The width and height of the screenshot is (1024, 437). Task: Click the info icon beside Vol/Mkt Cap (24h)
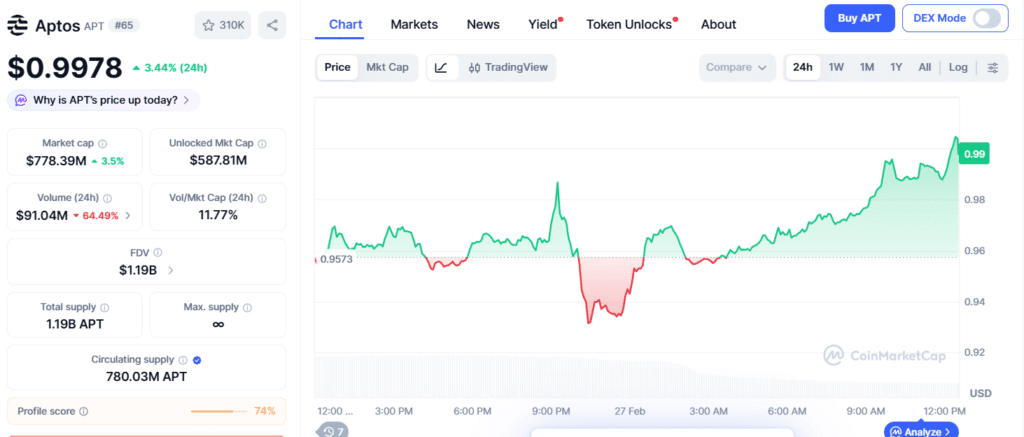(262, 198)
